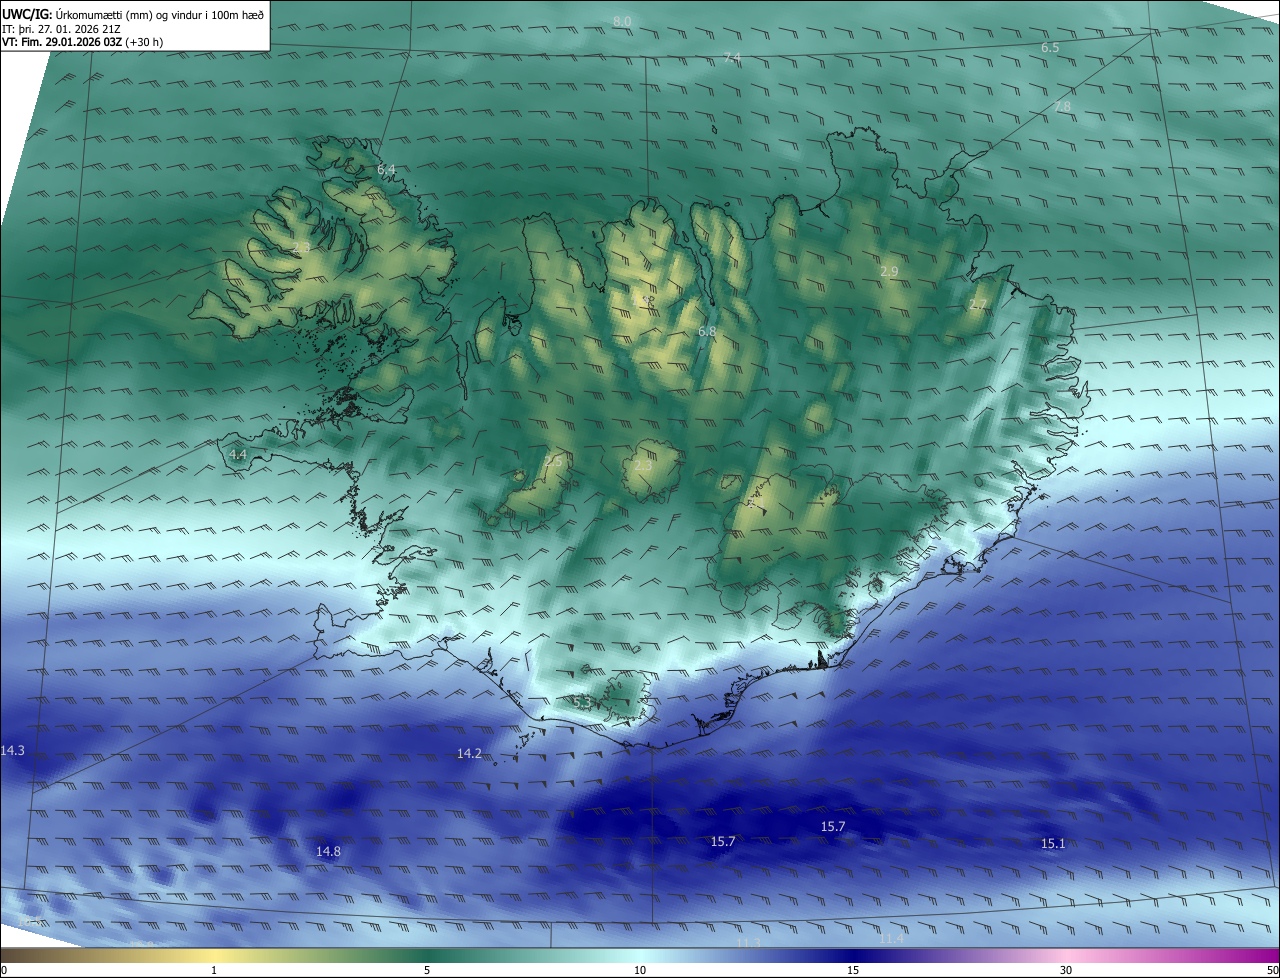This screenshot has height=978, width=1280.
Task: Click the 6.8 value label in the fjord
Action: (x=707, y=331)
